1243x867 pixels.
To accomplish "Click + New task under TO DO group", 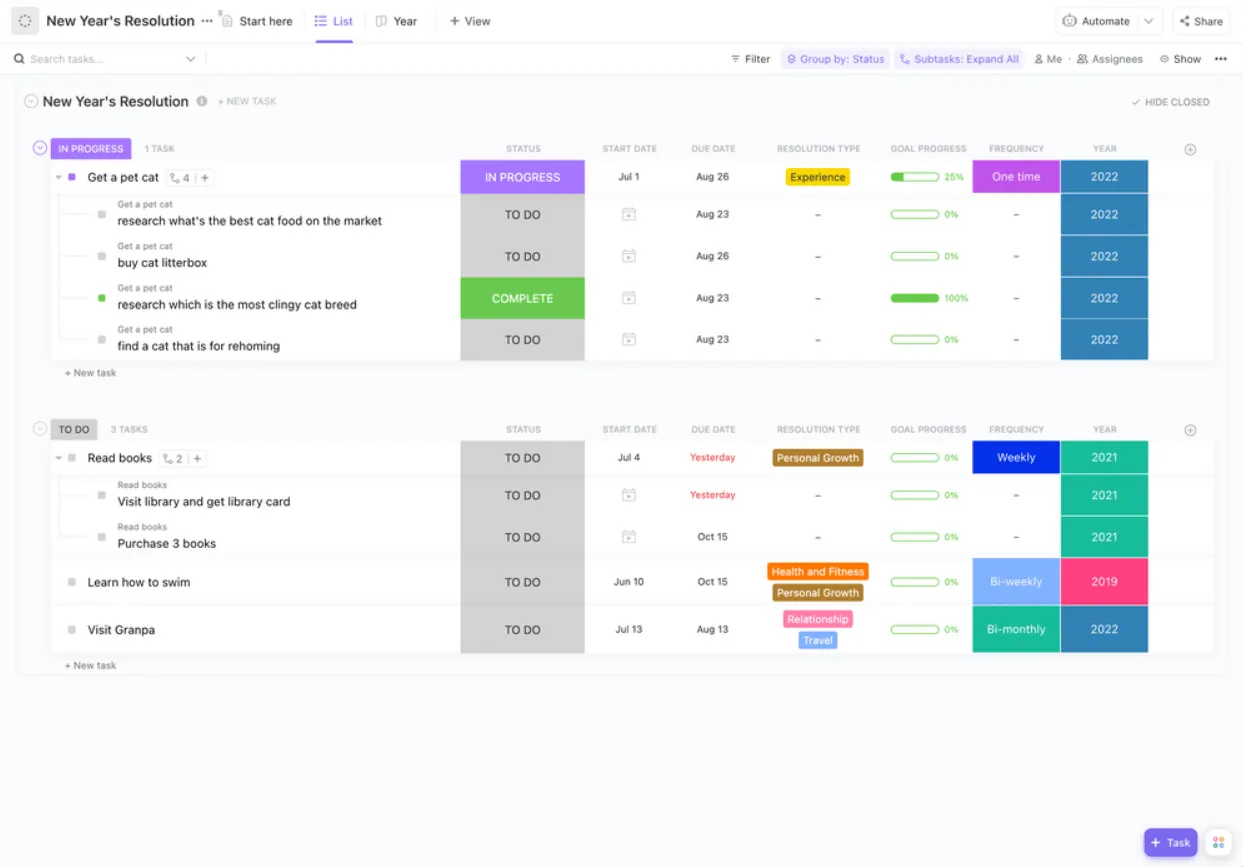I will coord(91,666).
